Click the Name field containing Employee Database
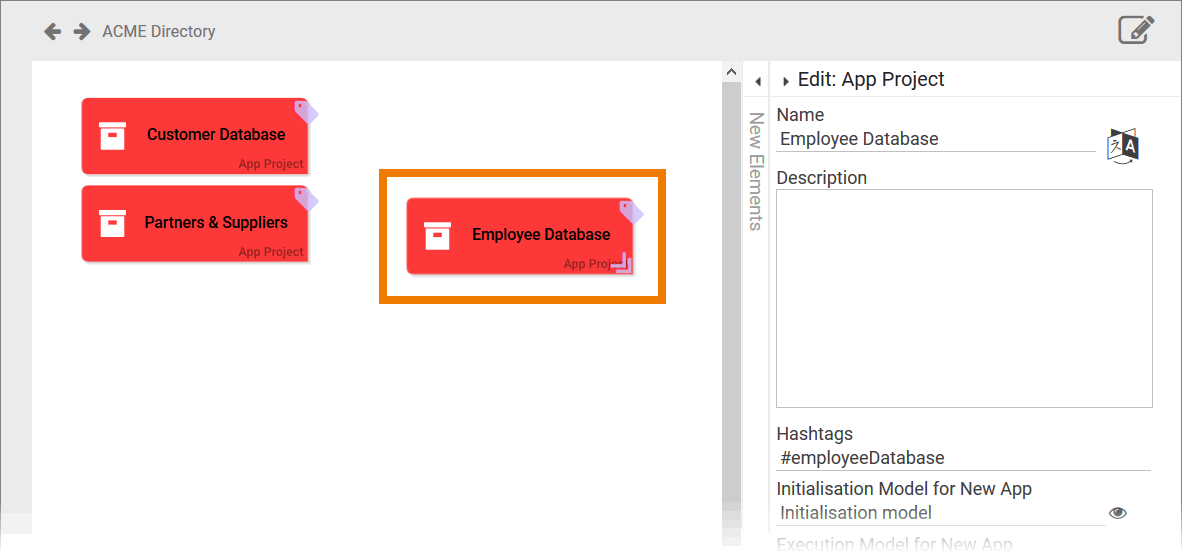This screenshot has width=1182, height=554. [x=935, y=139]
